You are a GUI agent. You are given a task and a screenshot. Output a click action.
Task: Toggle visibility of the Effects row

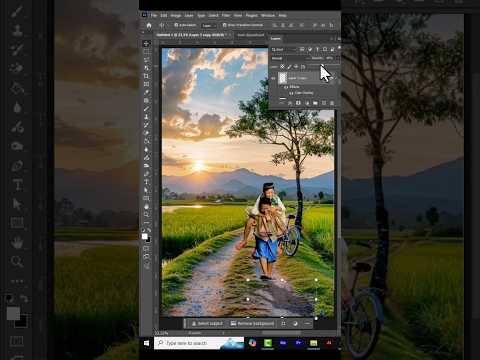[x=286, y=87]
